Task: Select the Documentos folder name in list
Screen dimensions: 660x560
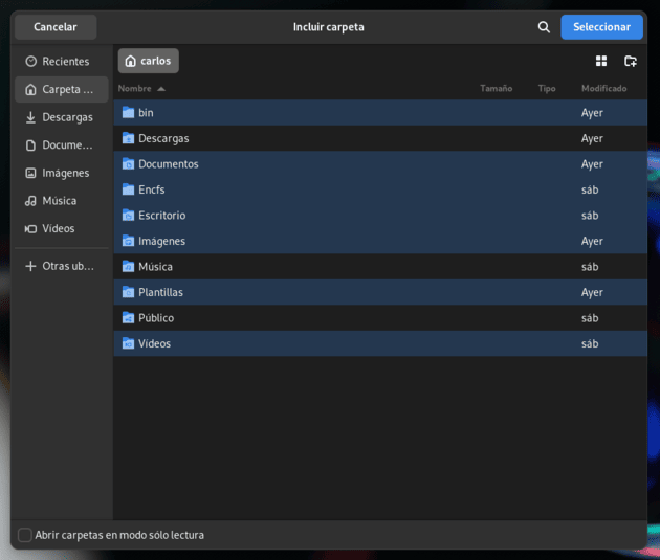Action: [x=168, y=164]
